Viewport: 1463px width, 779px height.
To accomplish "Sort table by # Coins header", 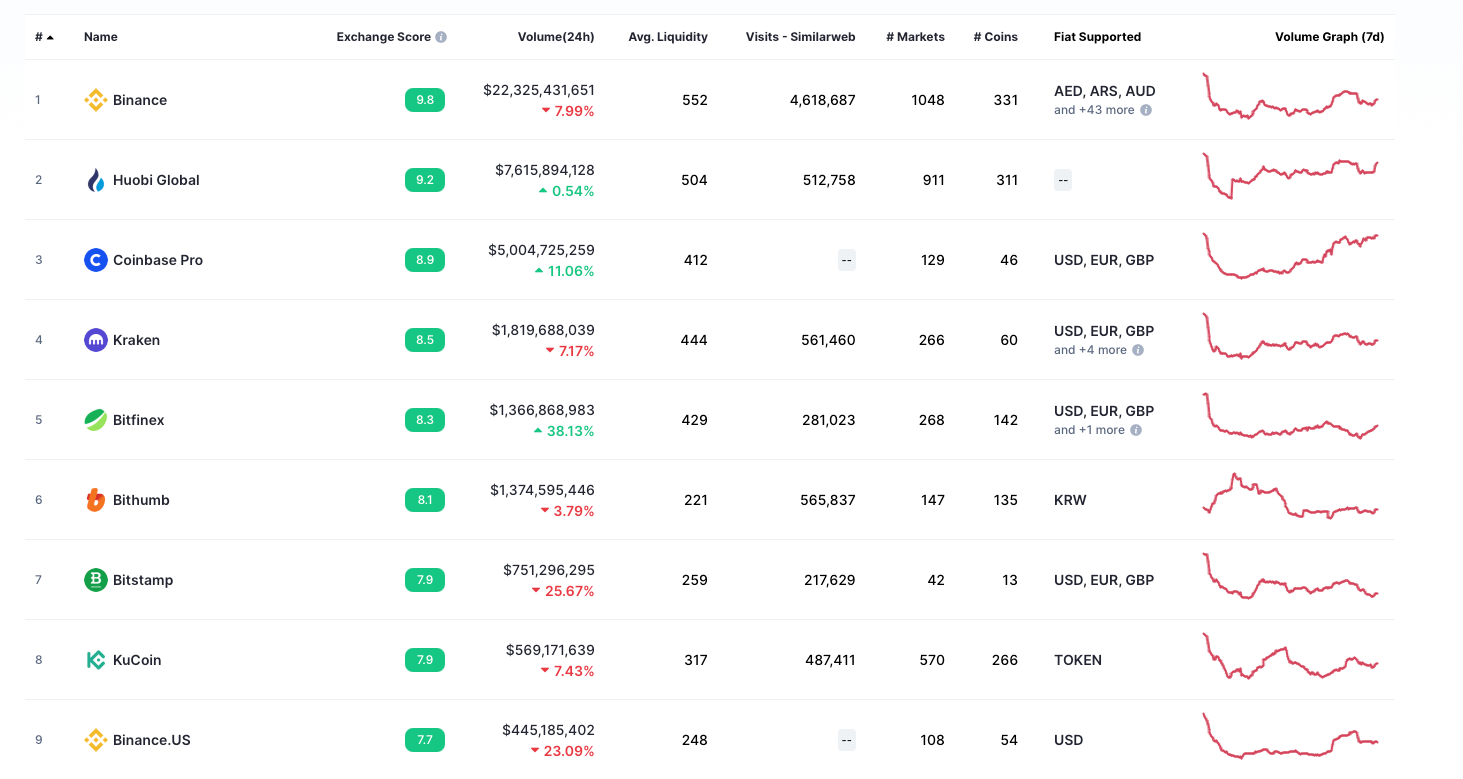I will (996, 37).
